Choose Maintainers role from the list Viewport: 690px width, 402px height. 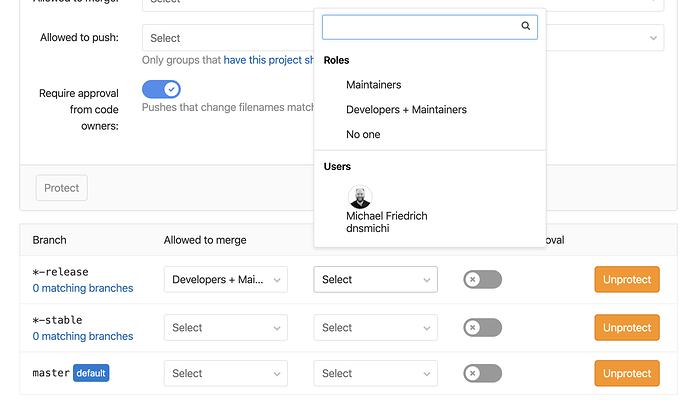373,85
